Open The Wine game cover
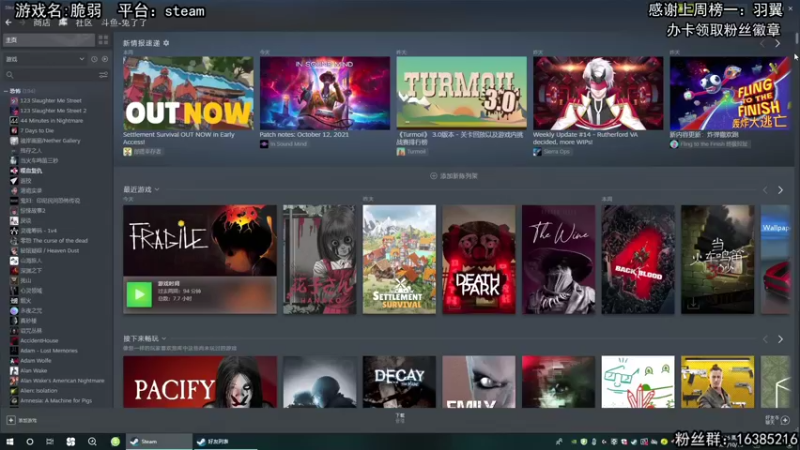 click(558, 259)
